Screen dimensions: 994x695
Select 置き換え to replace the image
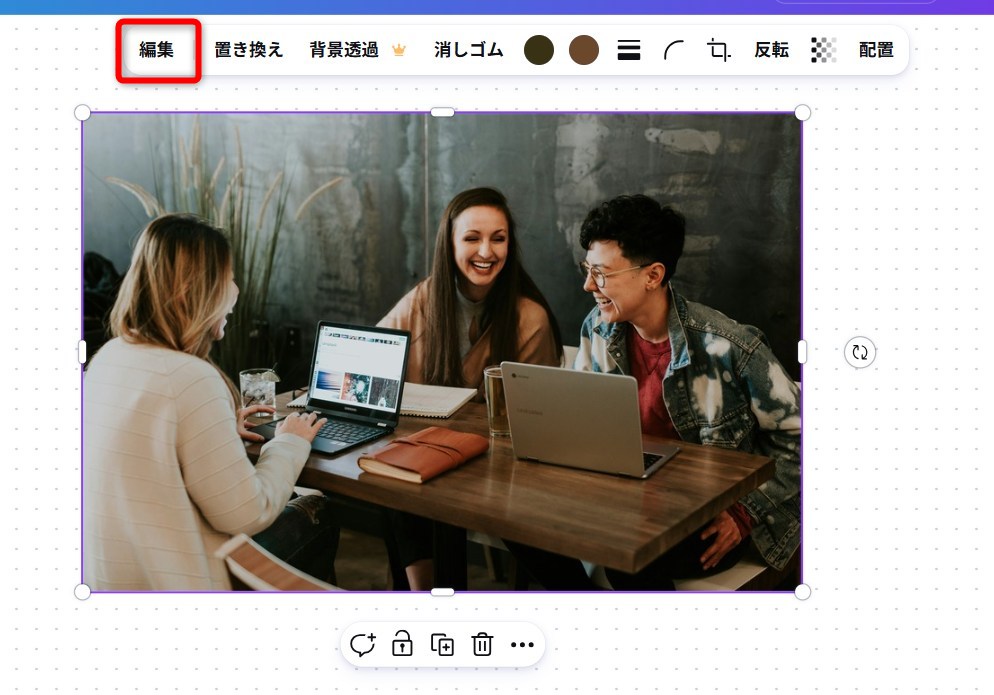point(248,49)
